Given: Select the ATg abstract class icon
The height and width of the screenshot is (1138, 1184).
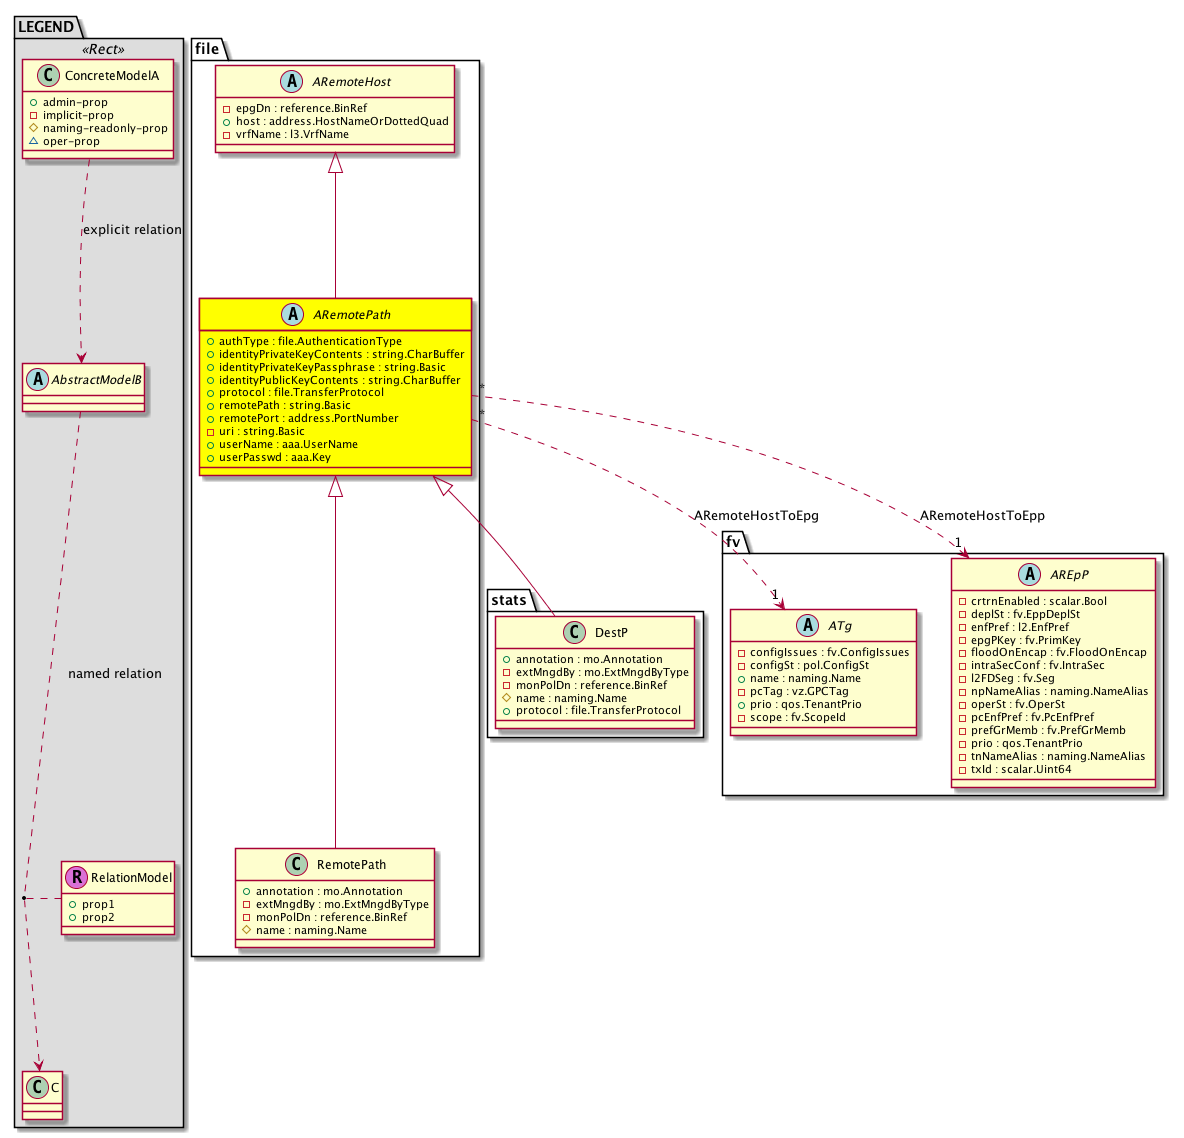Looking at the screenshot, I should (808, 626).
